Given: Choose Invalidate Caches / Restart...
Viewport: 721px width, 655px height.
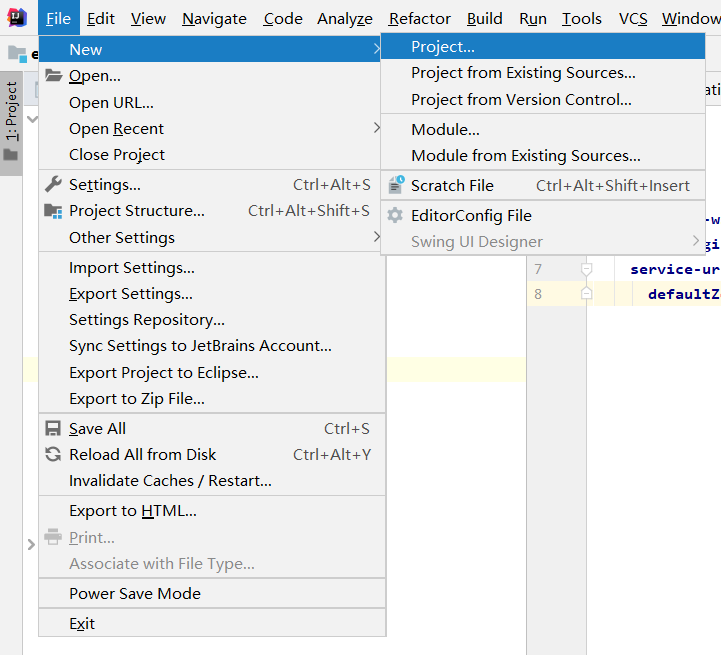Looking at the screenshot, I should (212, 480).
